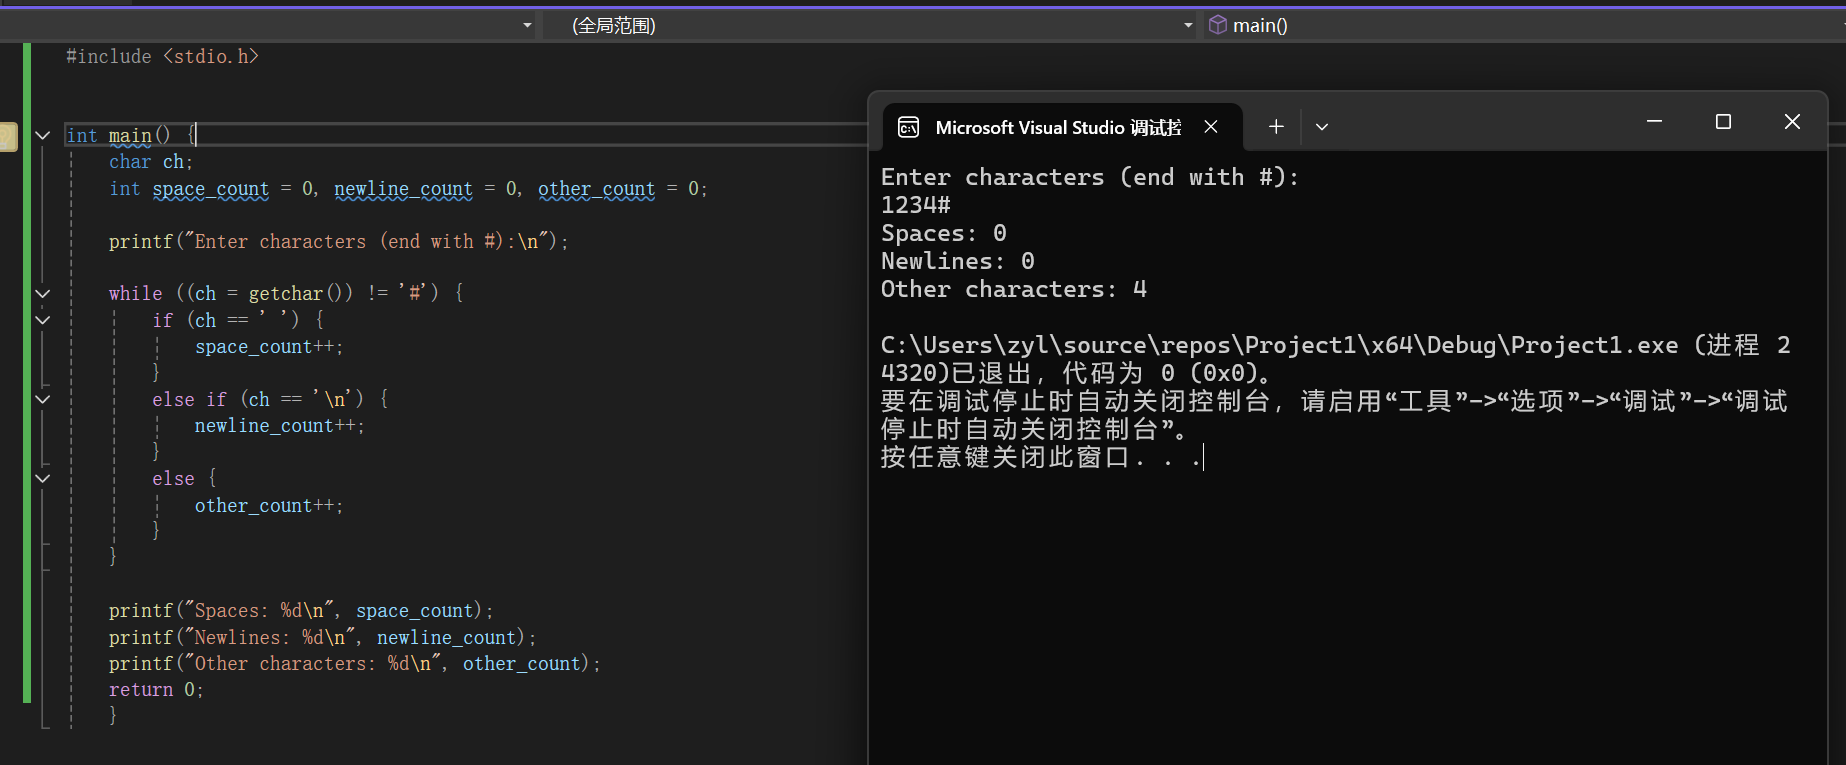Click the printf "Other characters" line
1846x765 pixels.
pyautogui.click(x=355, y=664)
